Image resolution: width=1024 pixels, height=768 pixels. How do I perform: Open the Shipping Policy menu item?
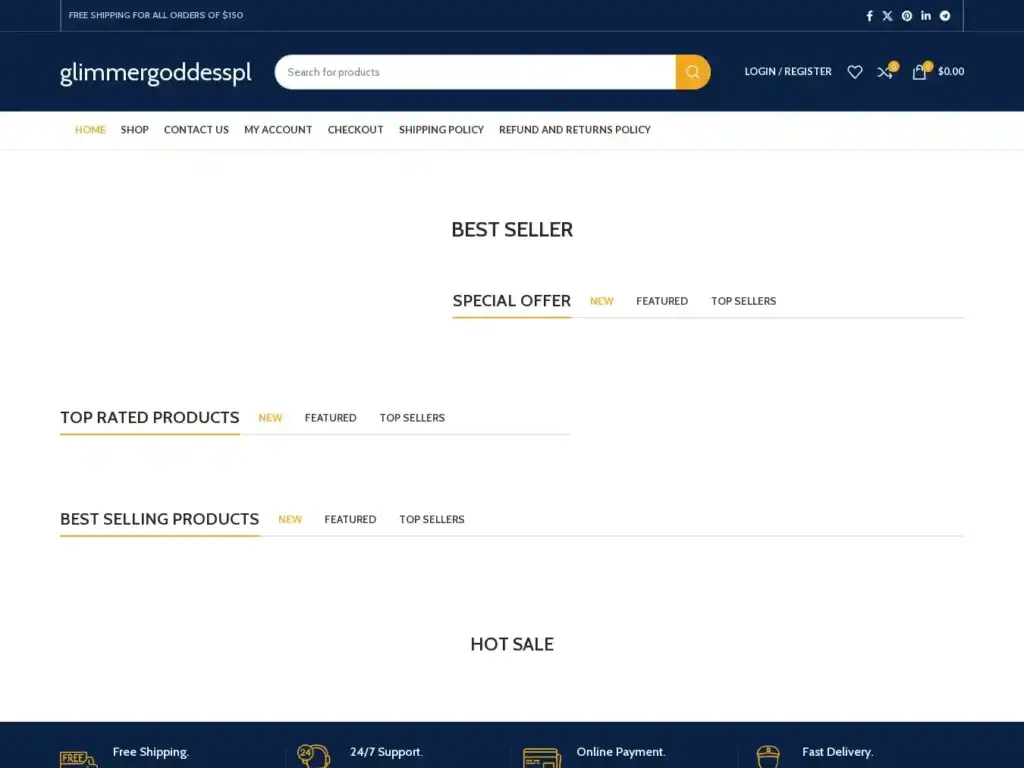point(441,130)
